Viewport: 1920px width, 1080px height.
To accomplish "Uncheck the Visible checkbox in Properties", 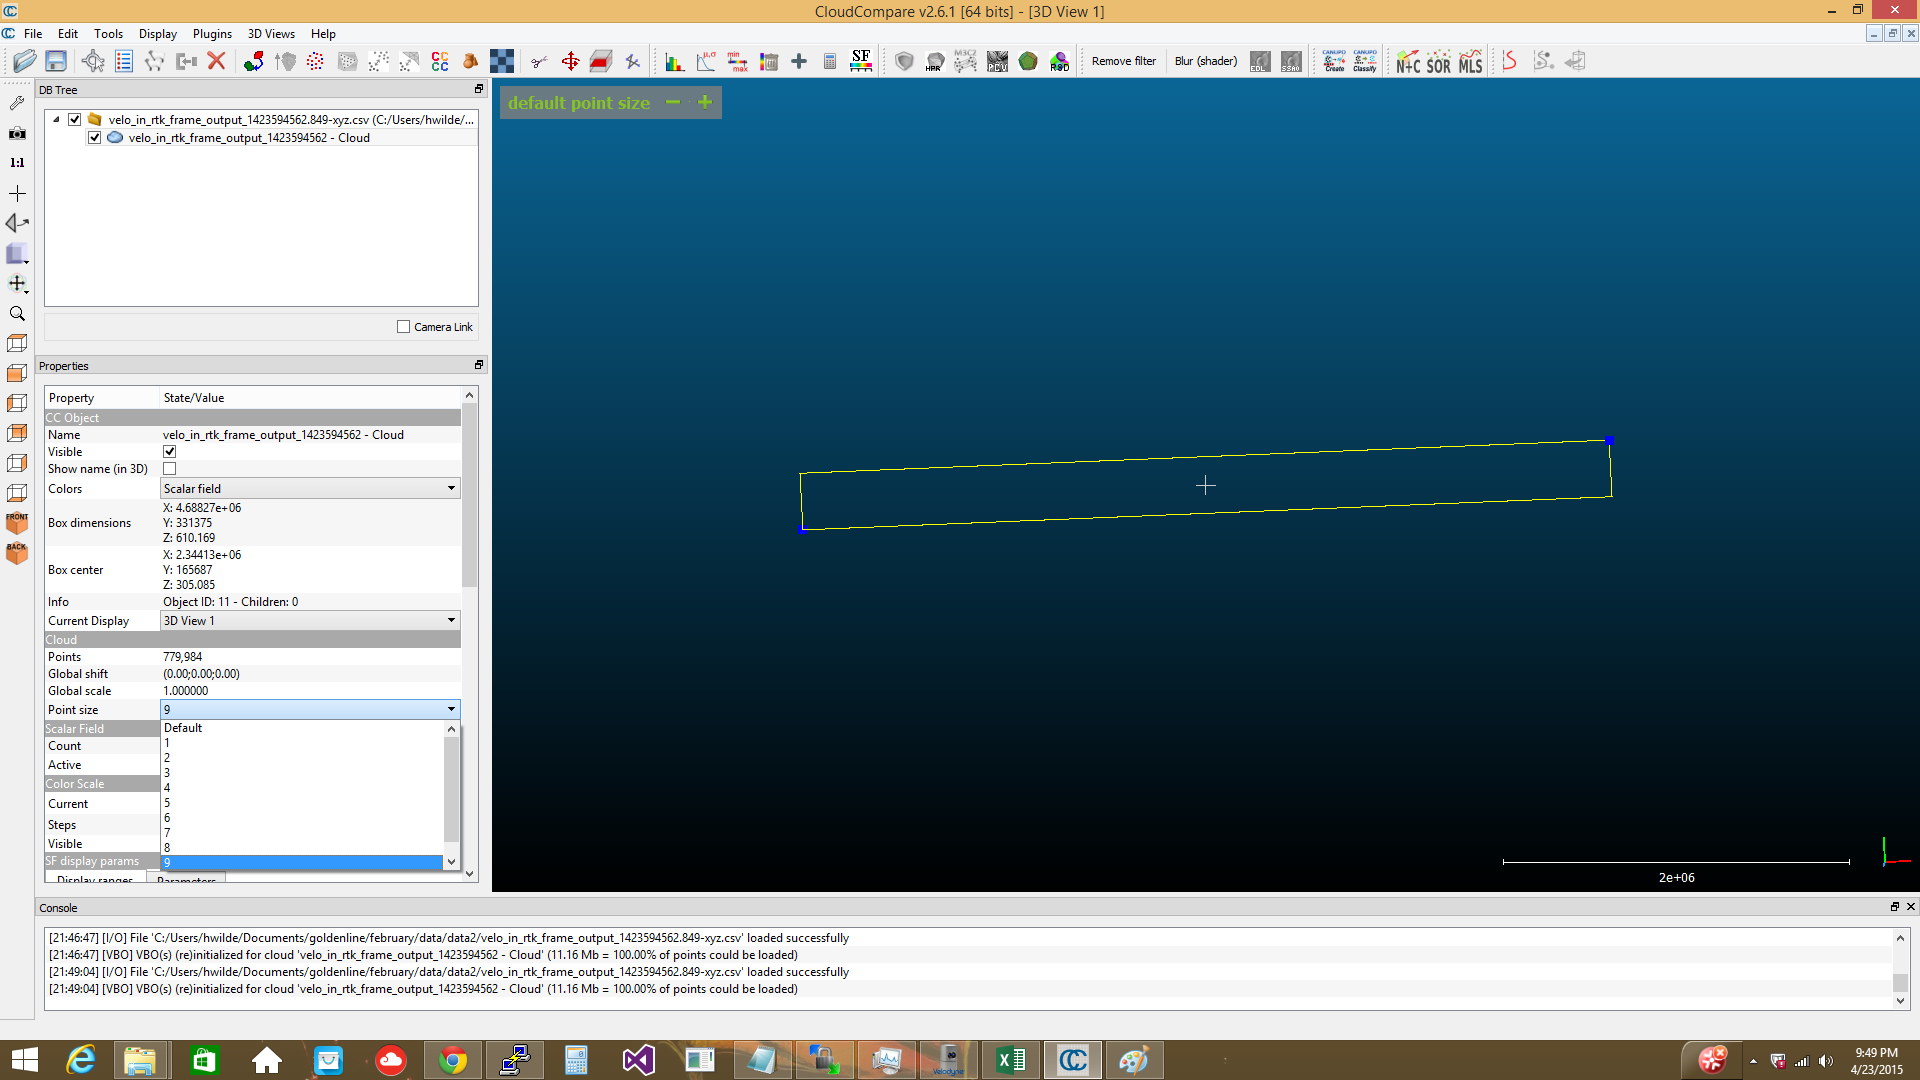I will pos(169,451).
